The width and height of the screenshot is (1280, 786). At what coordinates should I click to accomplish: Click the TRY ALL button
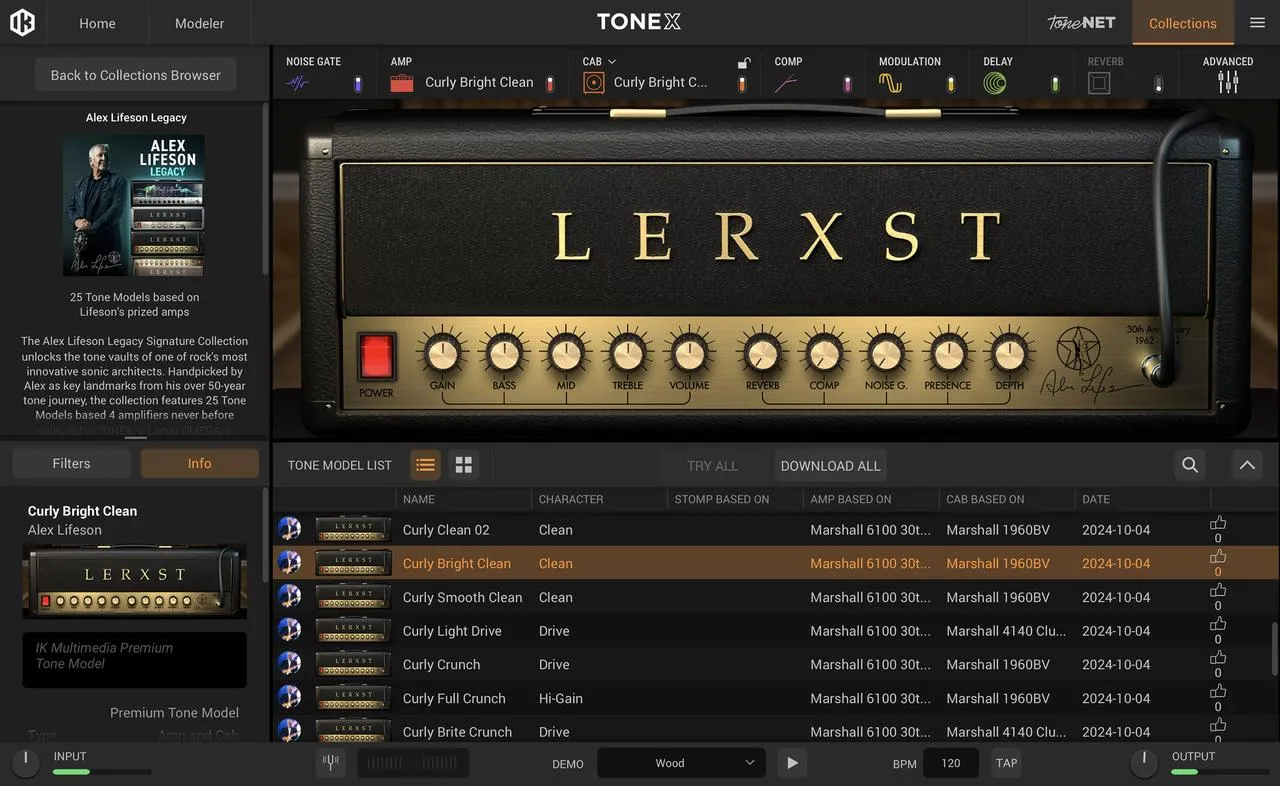[x=712, y=465]
